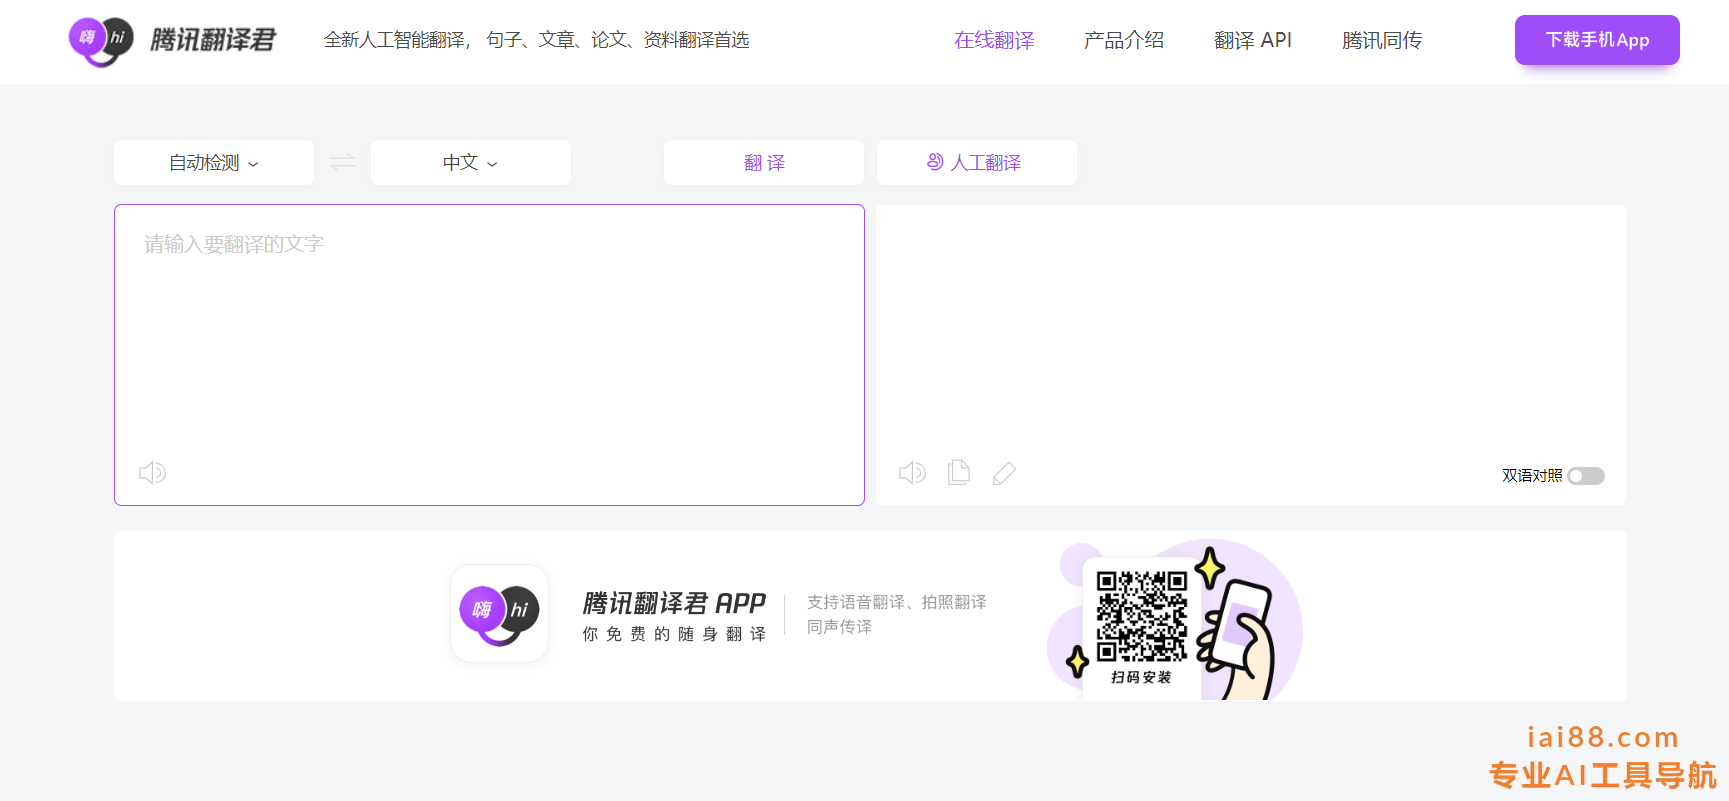
Task: Click the translation output panel
Action: (1251, 355)
